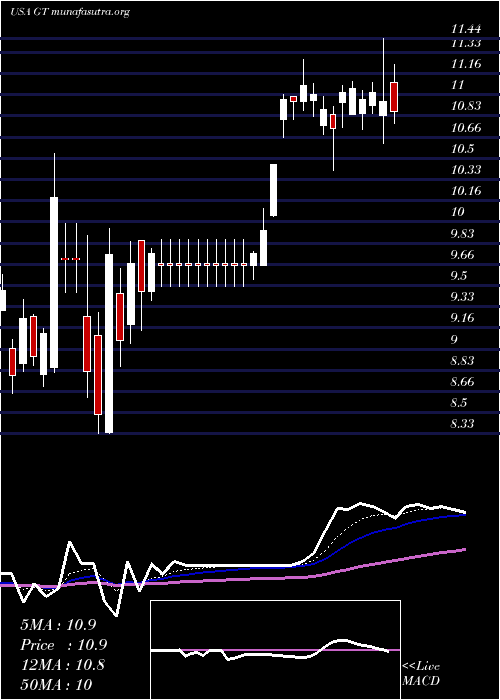Click the 8.83 price axis label
This screenshot has width=500, height=700.
[462, 361]
